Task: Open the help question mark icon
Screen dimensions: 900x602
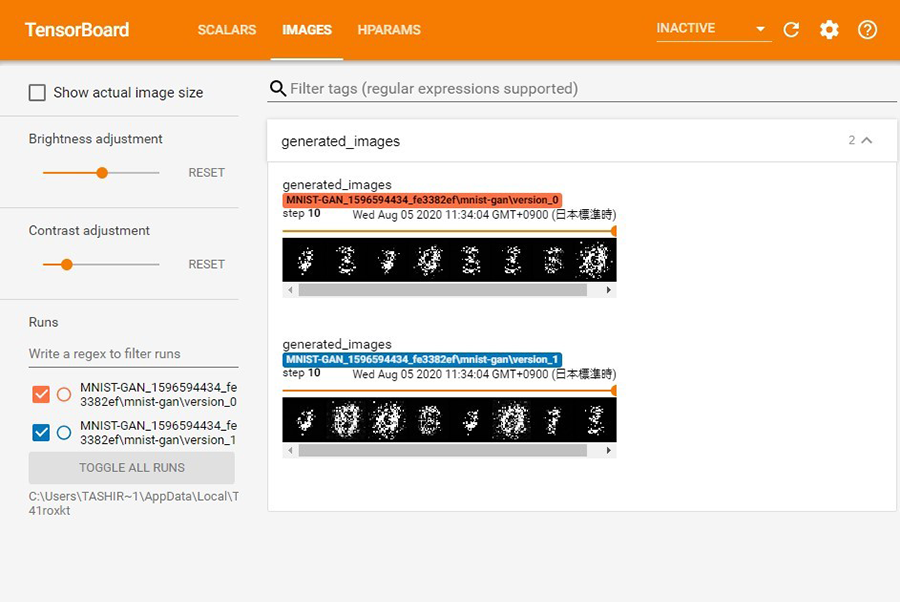Action: [867, 29]
